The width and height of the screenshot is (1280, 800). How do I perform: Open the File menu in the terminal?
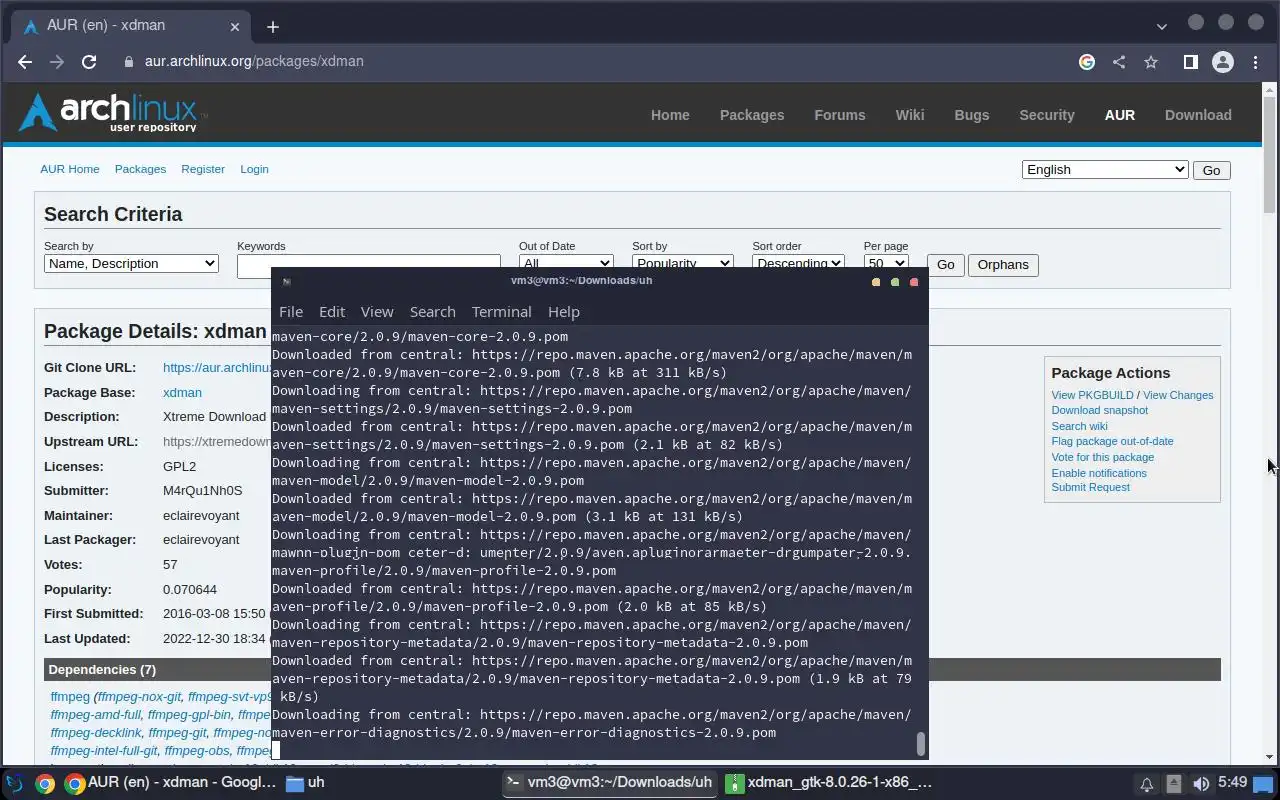(291, 312)
